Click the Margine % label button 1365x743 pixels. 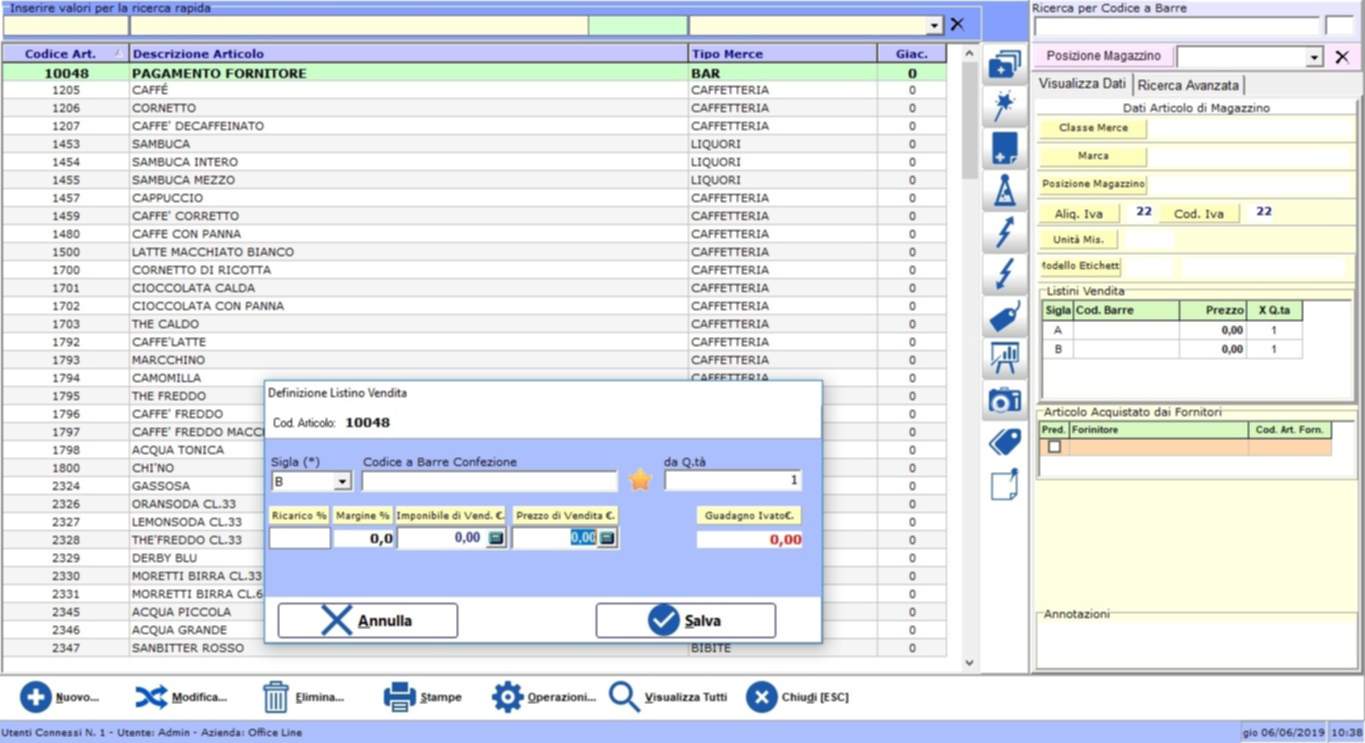click(363, 515)
